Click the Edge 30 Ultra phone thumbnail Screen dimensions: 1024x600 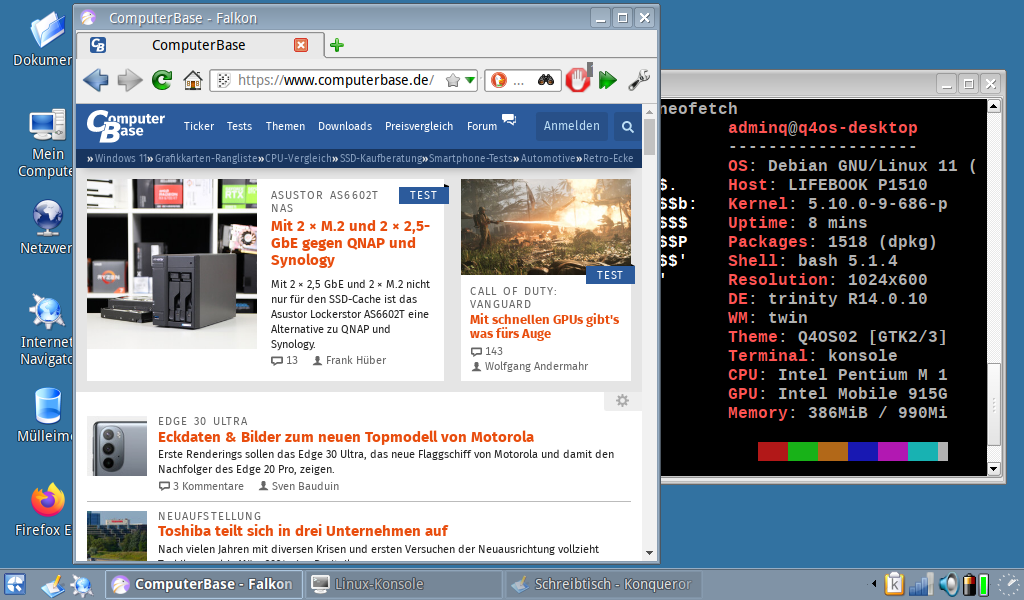[117, 447]
